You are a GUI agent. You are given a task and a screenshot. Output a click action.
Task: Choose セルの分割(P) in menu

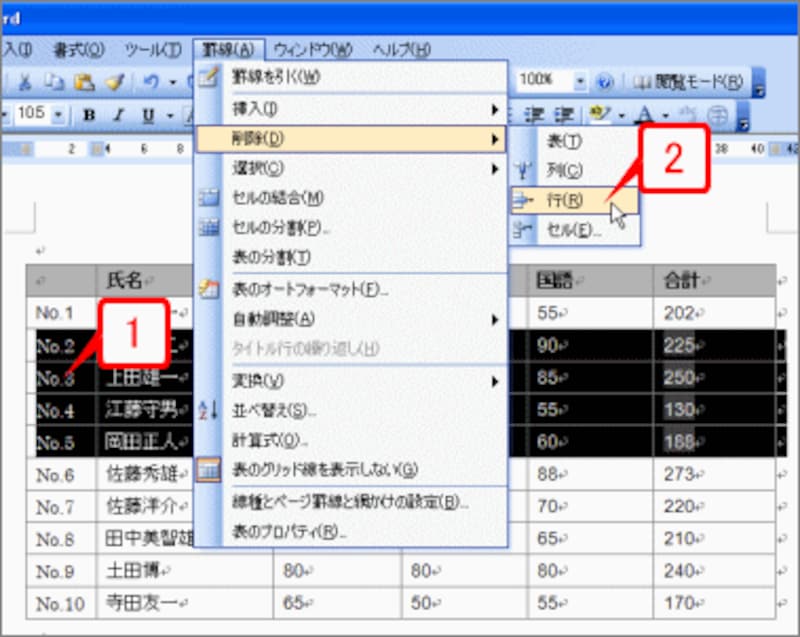tap(351, 227)
